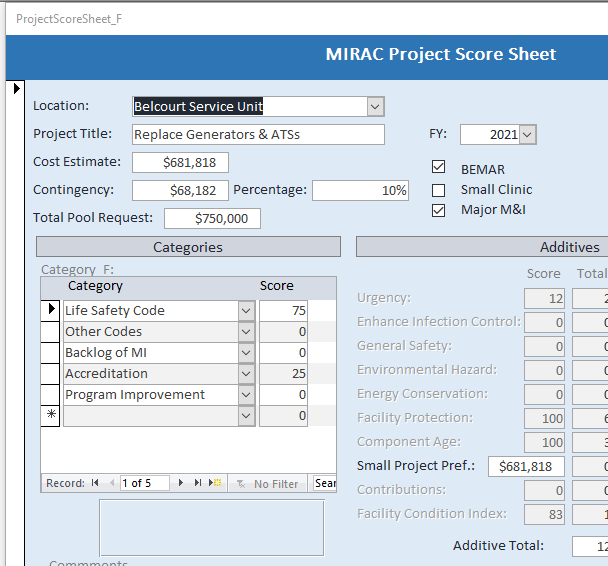608x566 pixels.
Task: Click the Additive Total field
Action: click(590, 546)
